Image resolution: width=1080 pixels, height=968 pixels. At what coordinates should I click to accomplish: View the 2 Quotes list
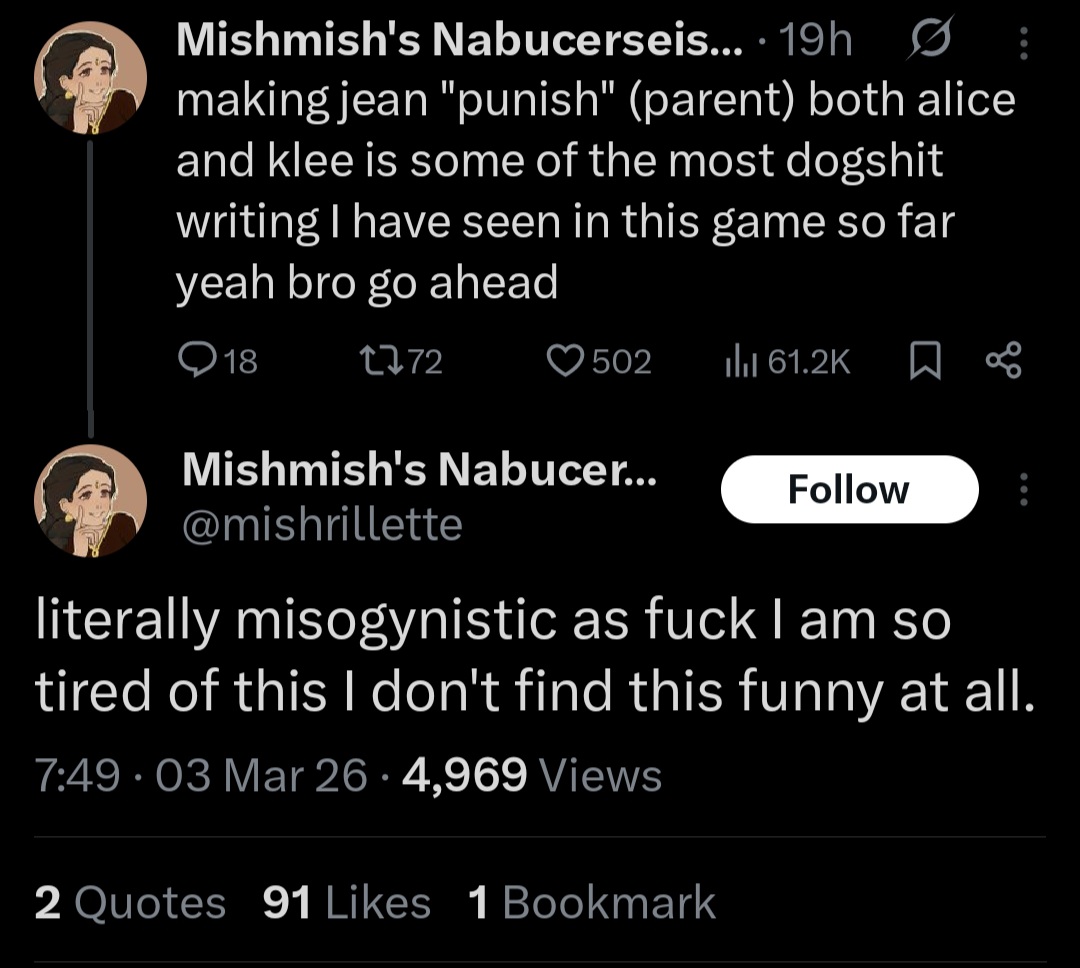(130, 902)
